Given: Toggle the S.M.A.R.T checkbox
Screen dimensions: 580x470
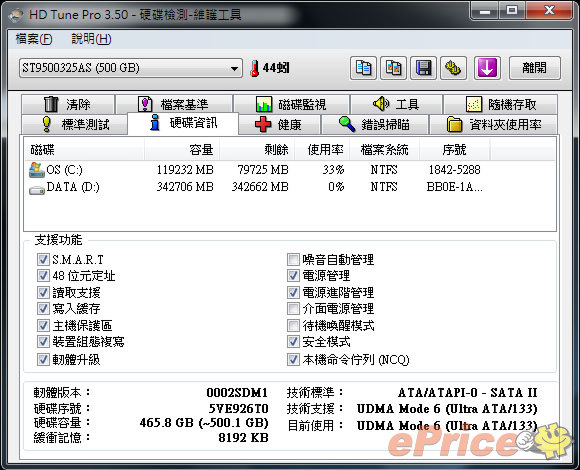Looking at the screenshot, I should click(43, 259).
